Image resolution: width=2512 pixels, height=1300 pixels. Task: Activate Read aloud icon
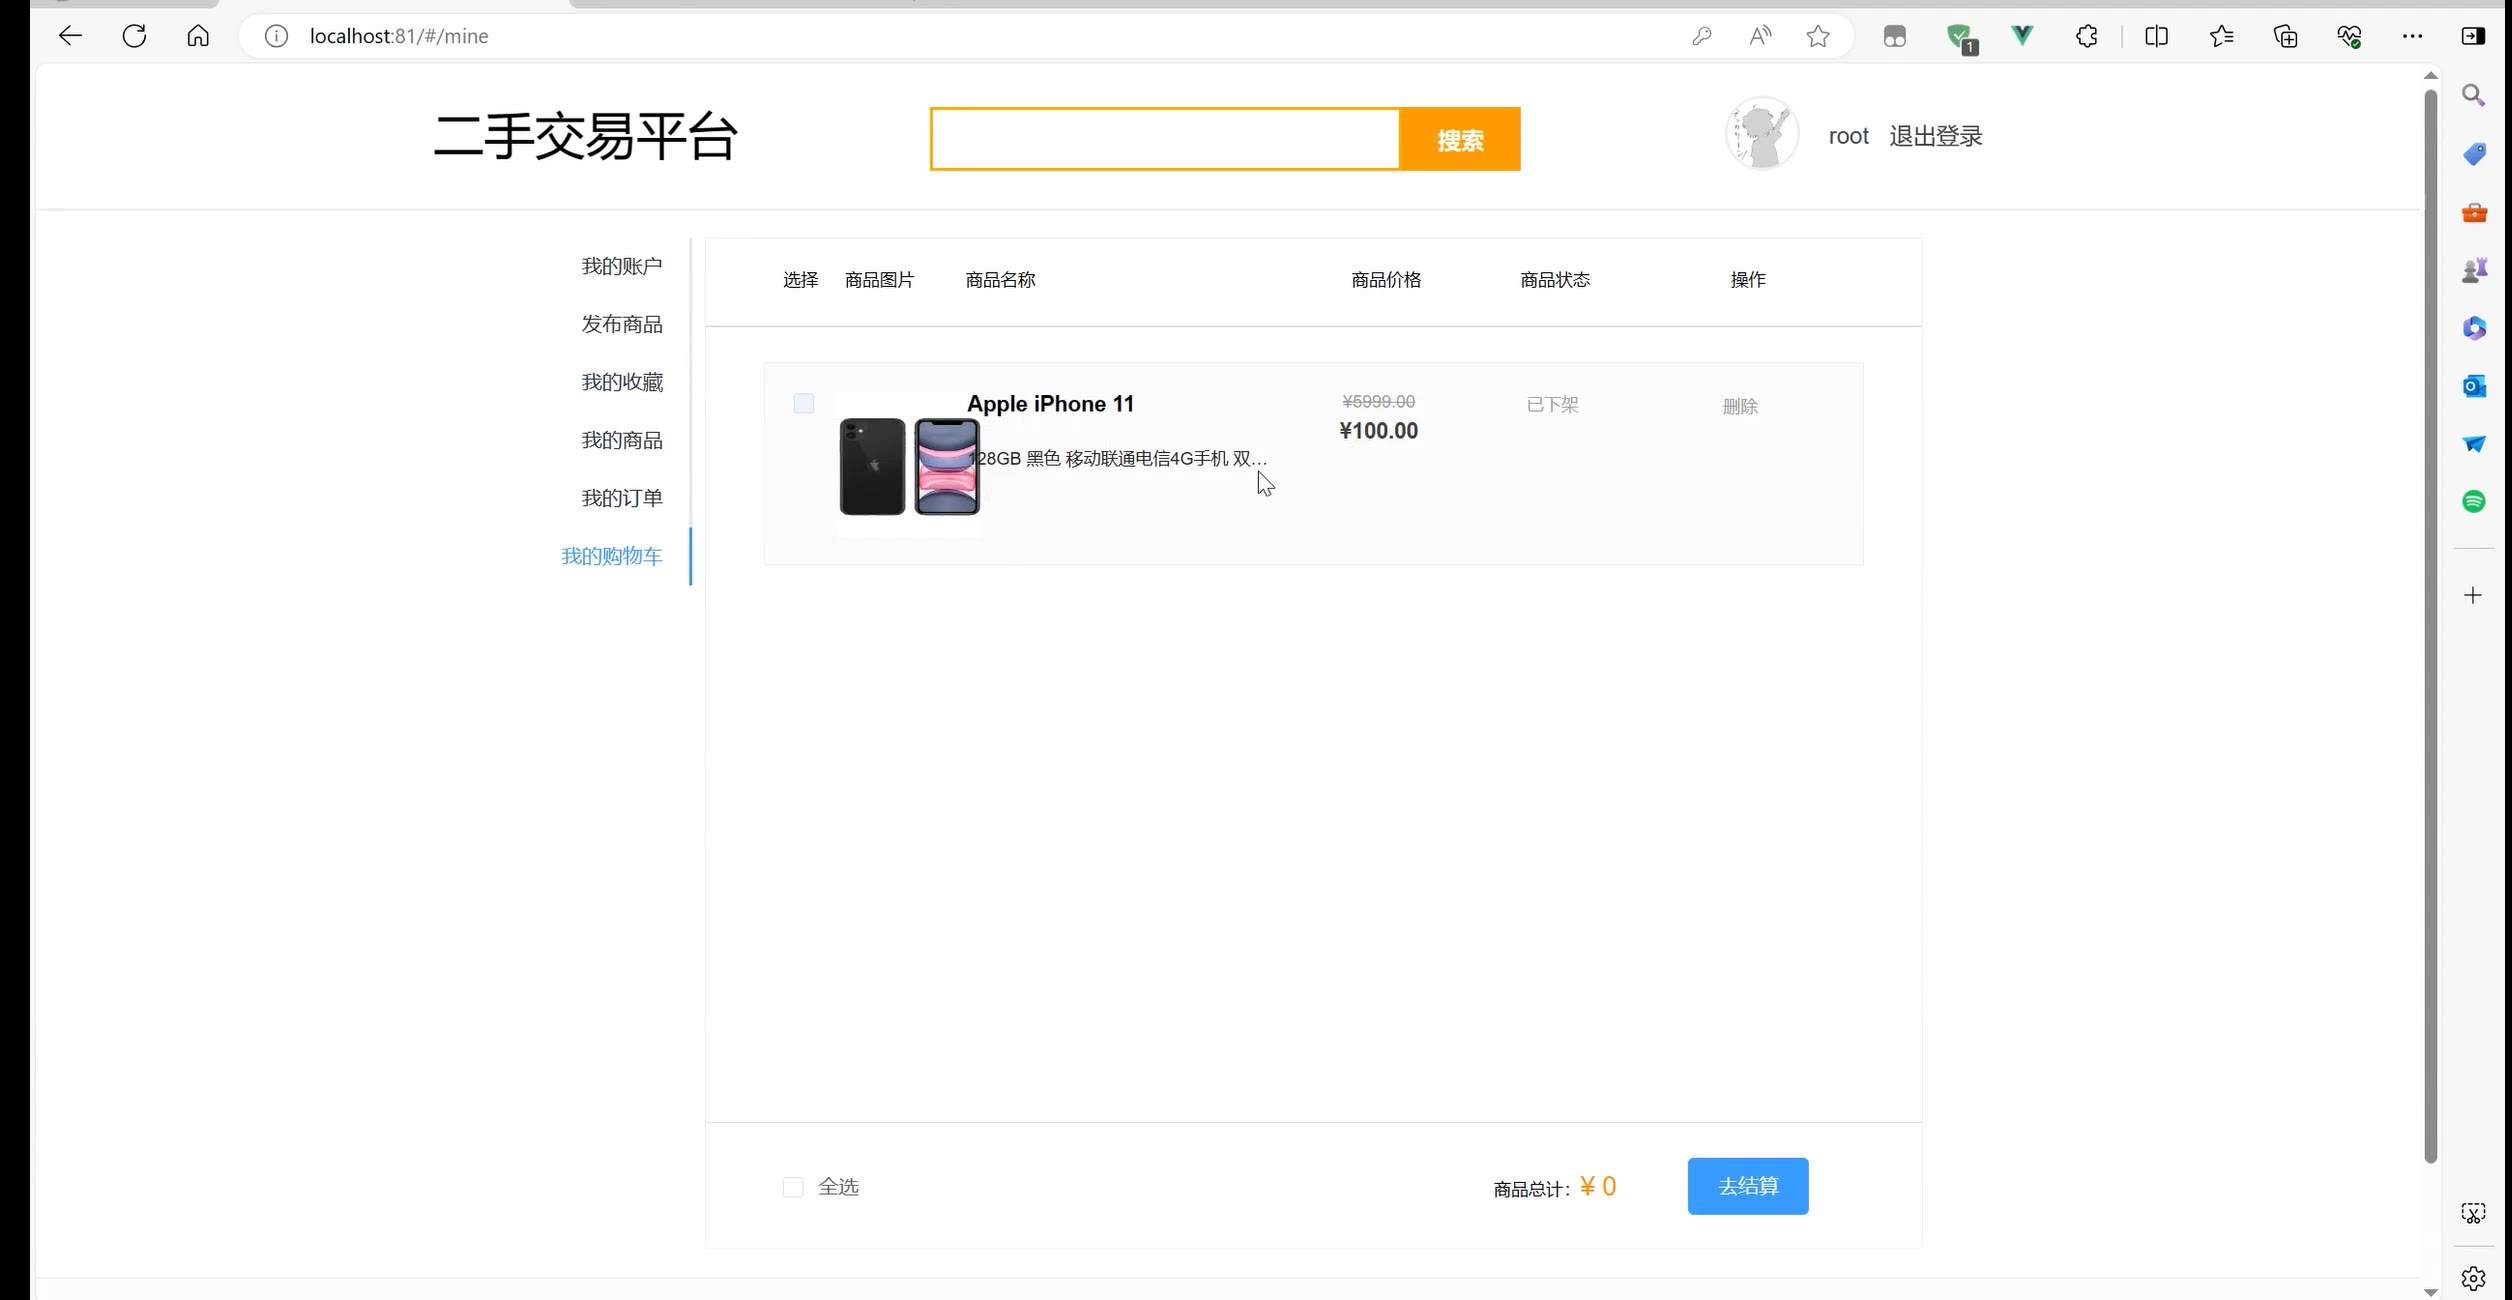tap(1760, 36)
